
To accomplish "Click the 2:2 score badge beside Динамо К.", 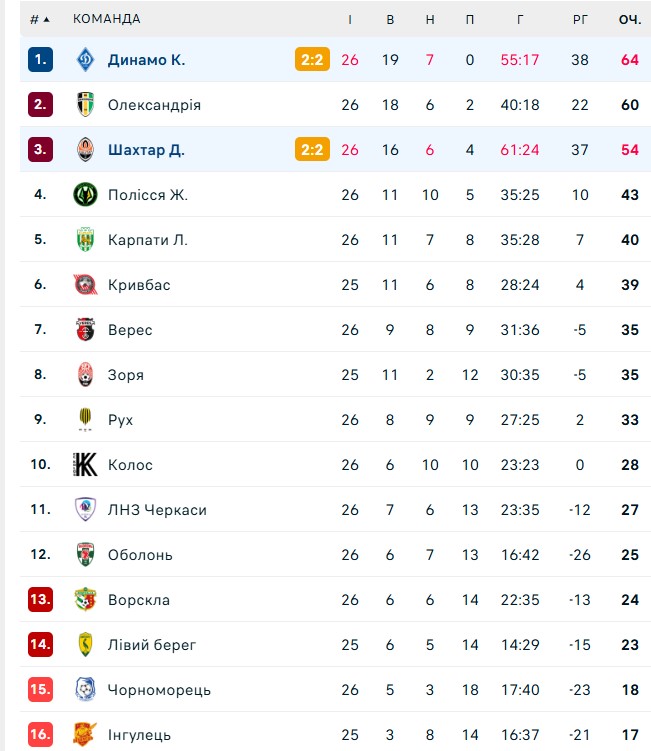I will (x=311, y=60).
